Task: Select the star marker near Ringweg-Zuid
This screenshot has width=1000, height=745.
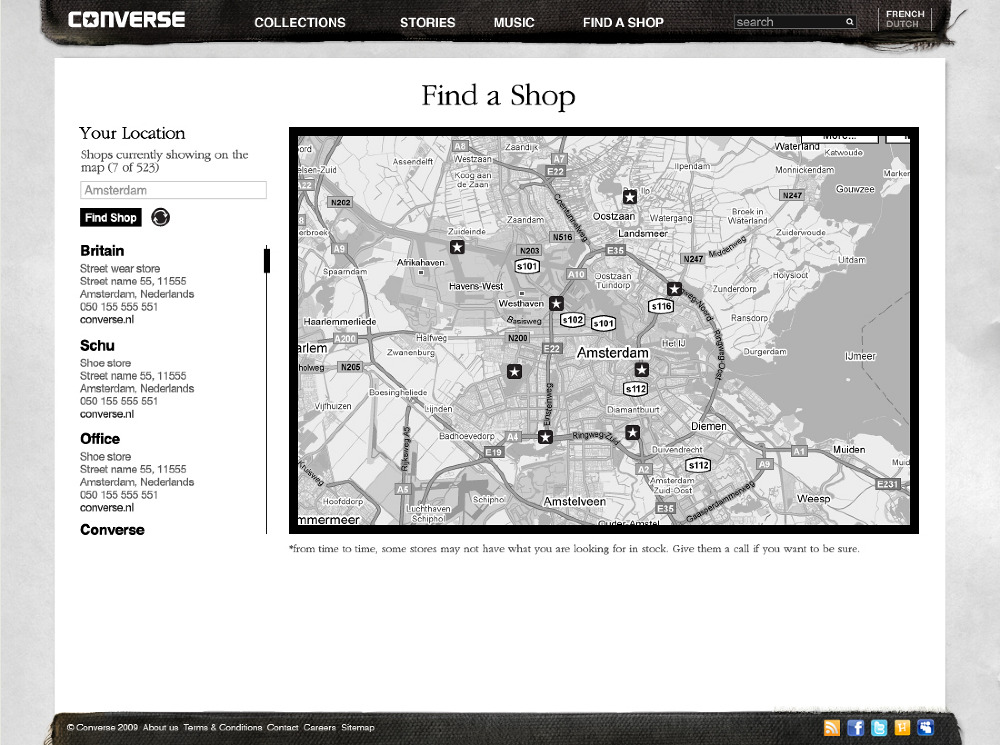Action: pyautogui.click(x=632, y=433)
